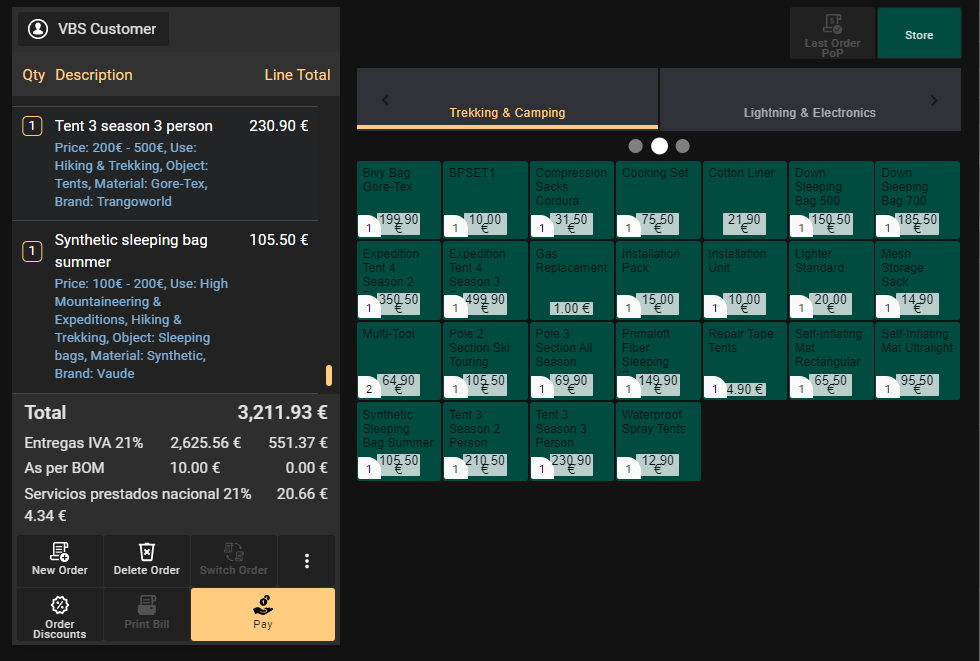The height and width of the screenshot is (661, 980).
Task: Click quantity box of Tent 3 season line
Action: (x=32, y=126)
